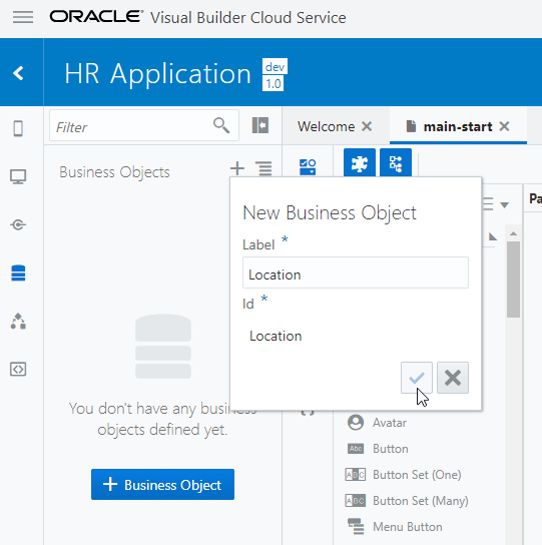This screenshot has width=542, height=545.
Task: Click the blue + Business Object button
Action: (163, 485)
